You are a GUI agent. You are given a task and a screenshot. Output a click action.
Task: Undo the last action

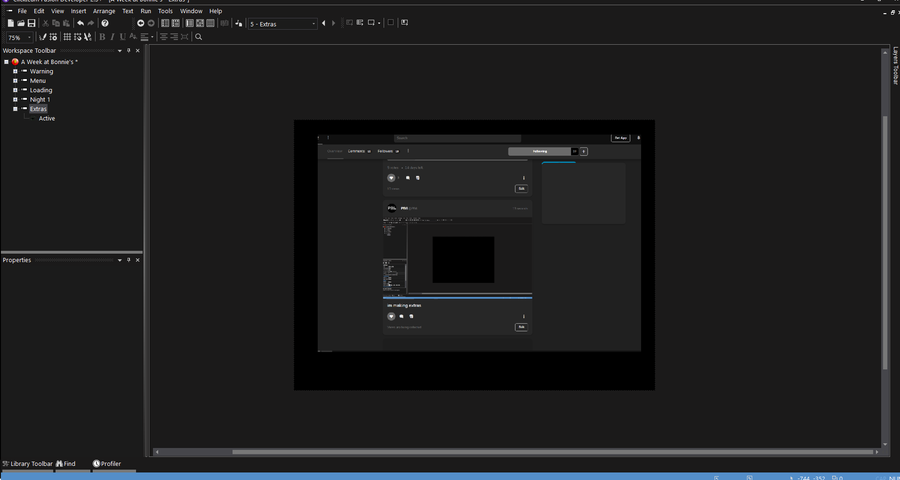[x=80, y=23]
